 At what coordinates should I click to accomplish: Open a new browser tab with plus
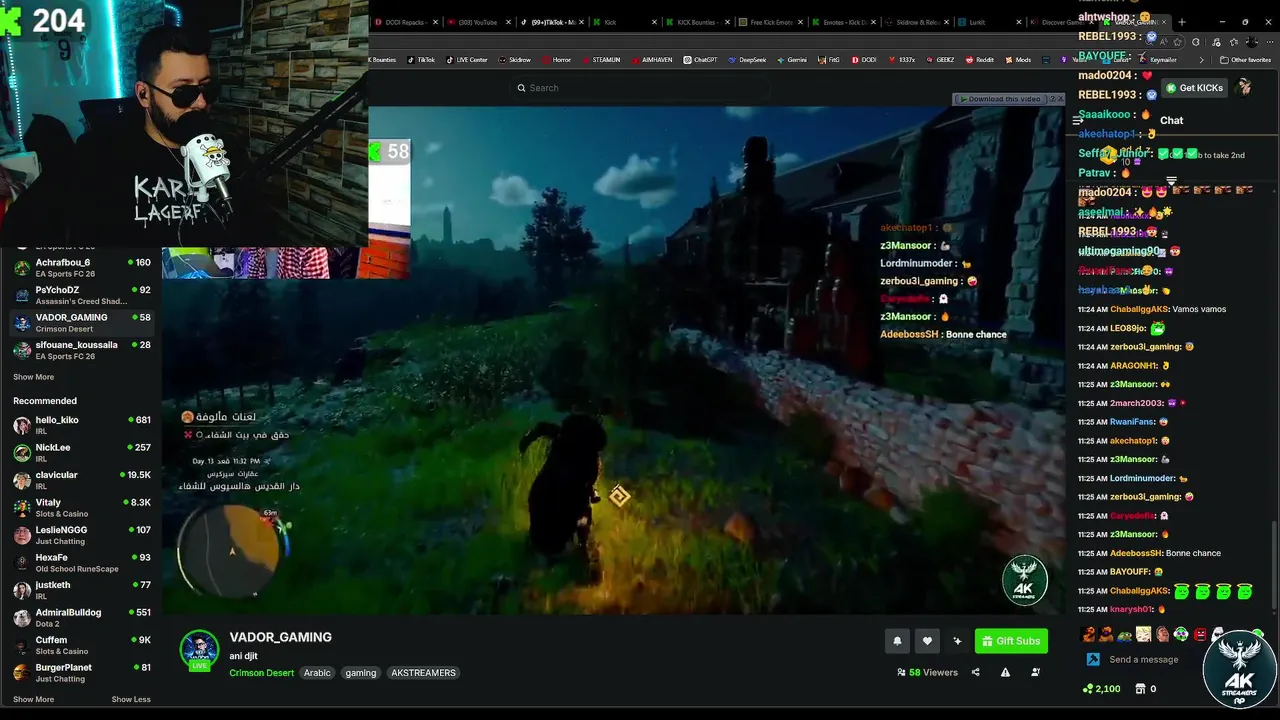[x=1182, y=22]
